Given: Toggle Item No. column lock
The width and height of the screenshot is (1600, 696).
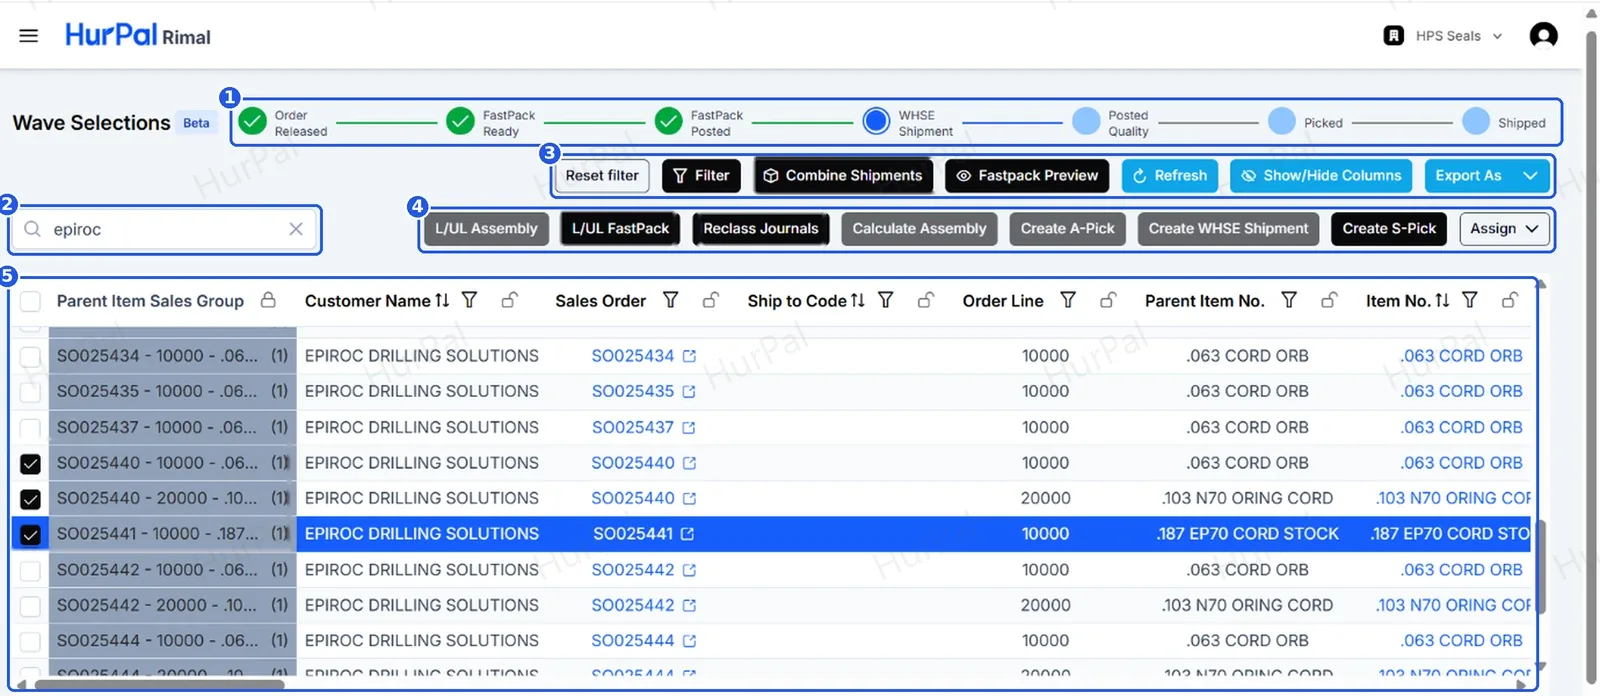Looking at the screenshot, I should point(1510,300).
